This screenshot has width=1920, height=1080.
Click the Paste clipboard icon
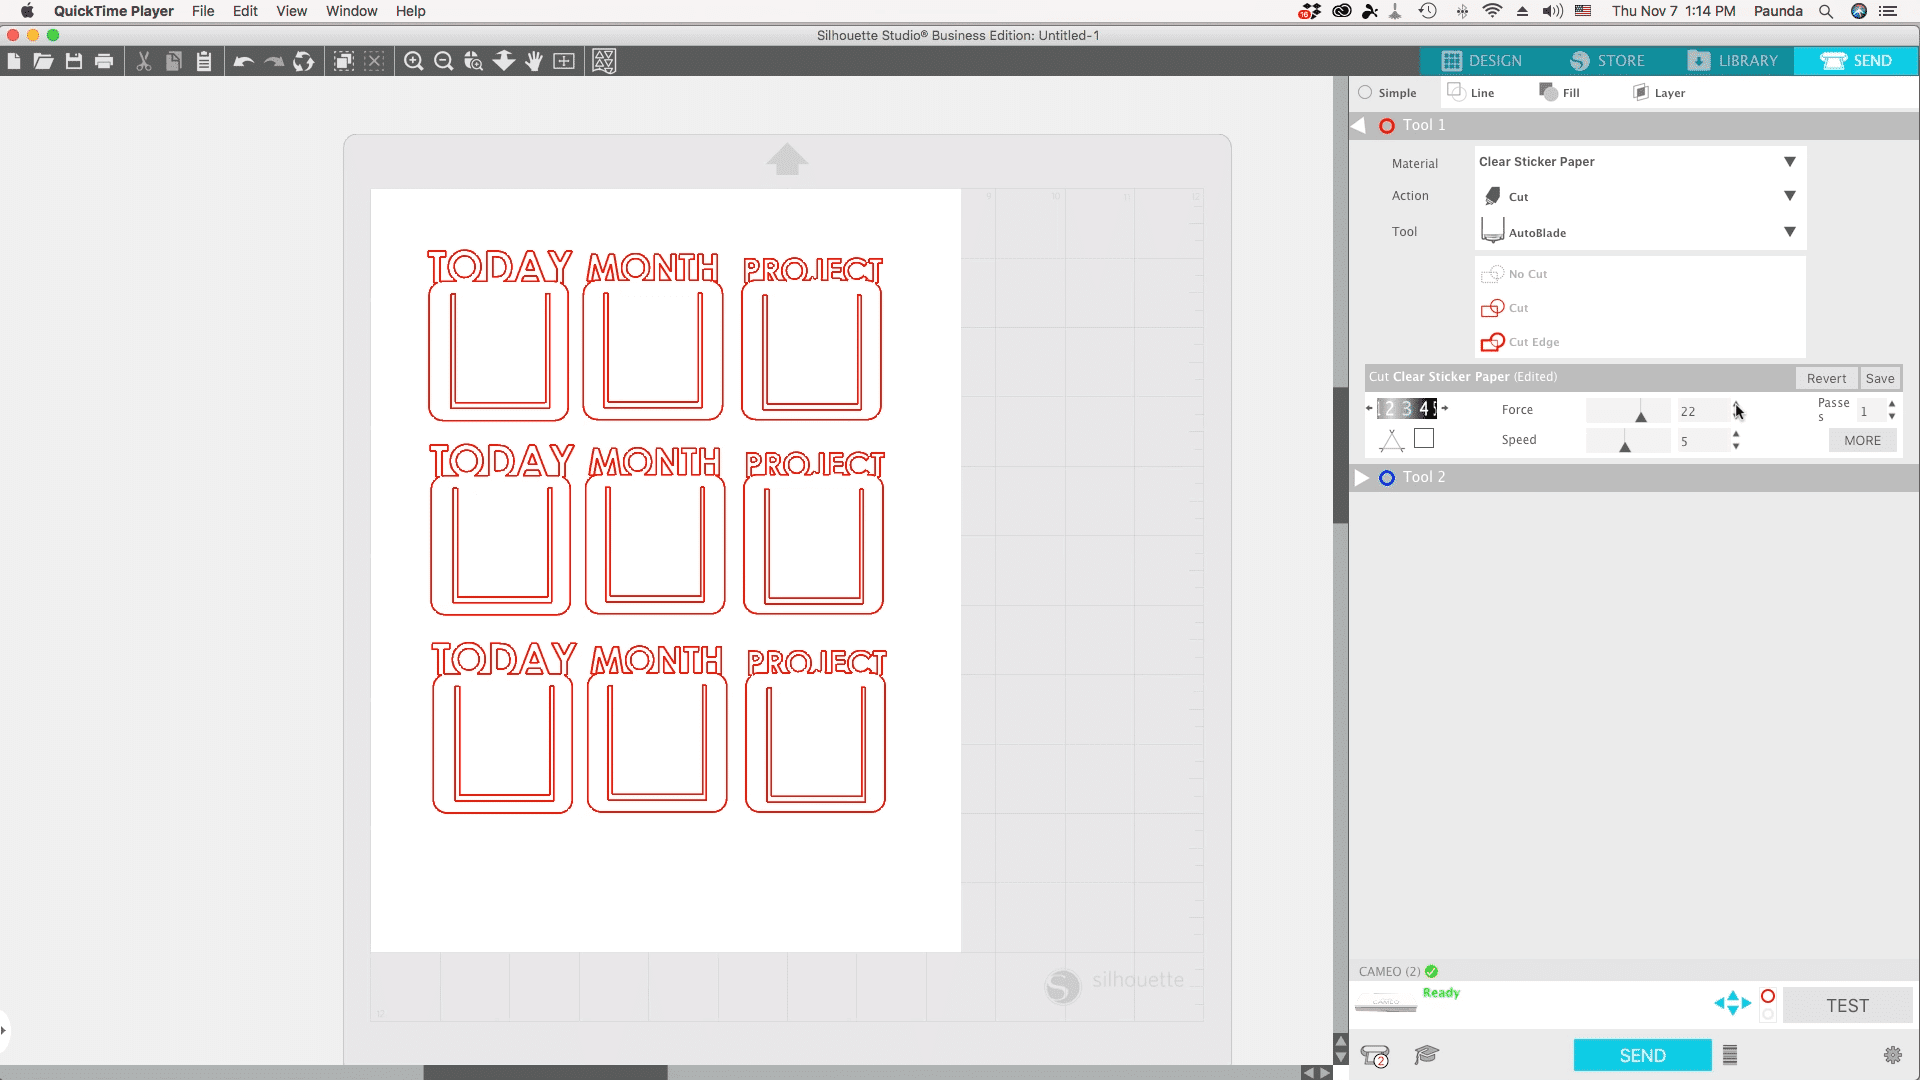204,62
